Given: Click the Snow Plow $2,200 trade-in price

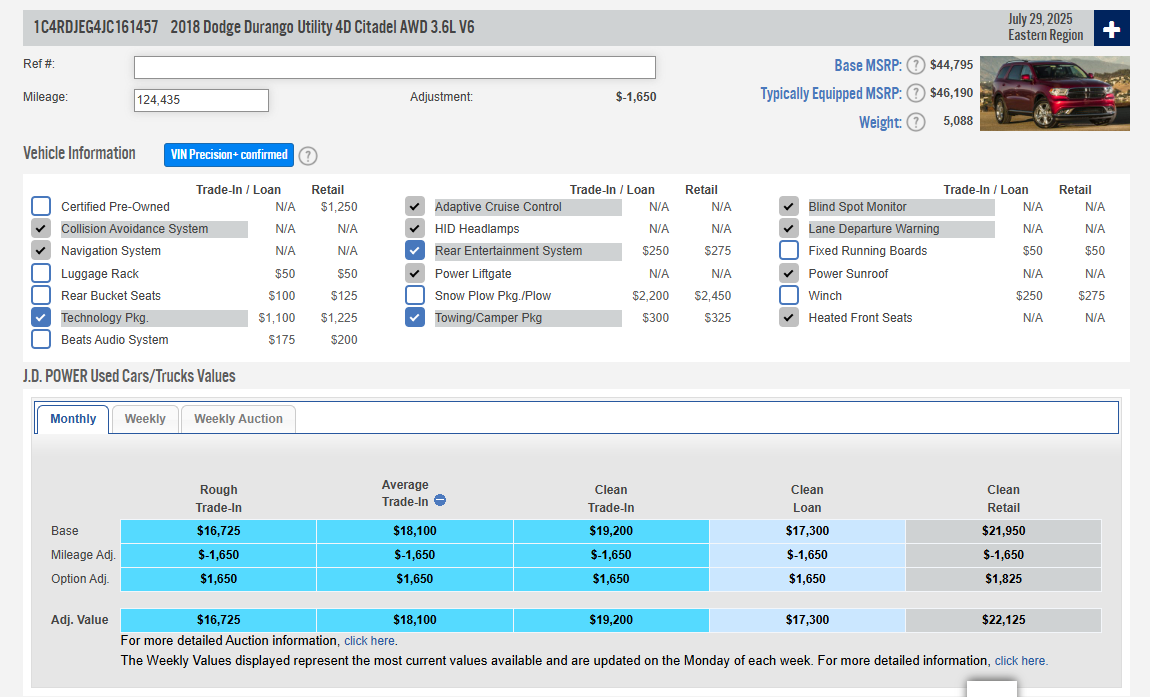Looking at the screenshot, I should tap(651, 296).
